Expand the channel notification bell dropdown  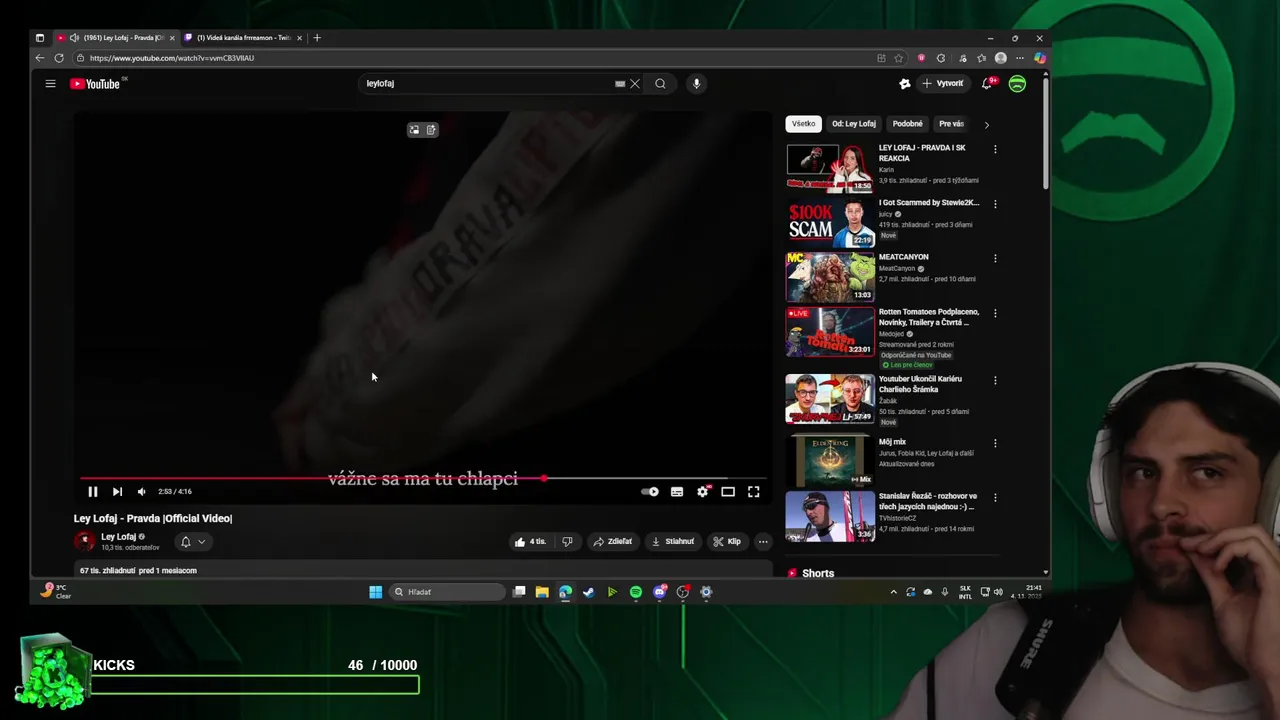point(193,542)
